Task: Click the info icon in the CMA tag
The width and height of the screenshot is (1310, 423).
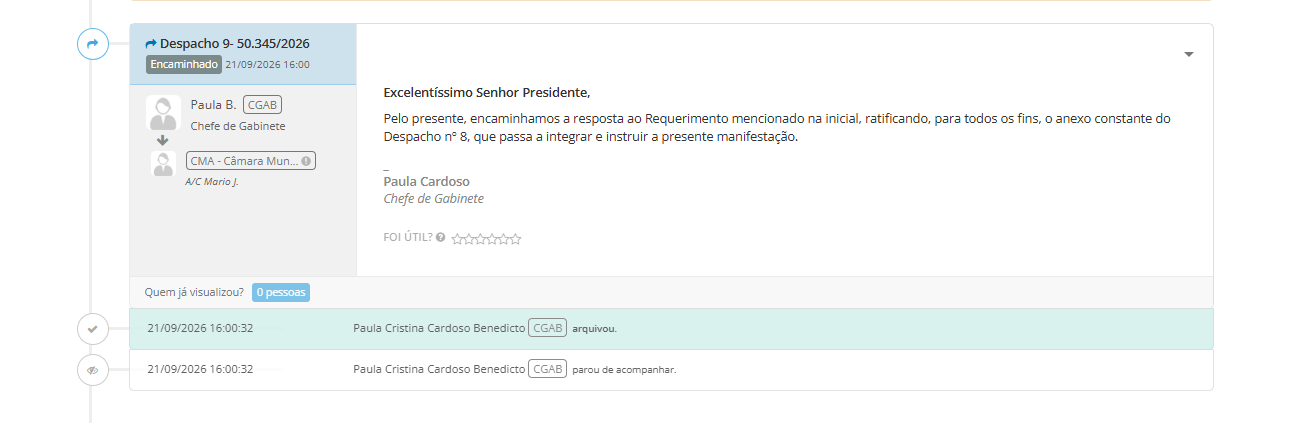Action: [x=306, y=160]
